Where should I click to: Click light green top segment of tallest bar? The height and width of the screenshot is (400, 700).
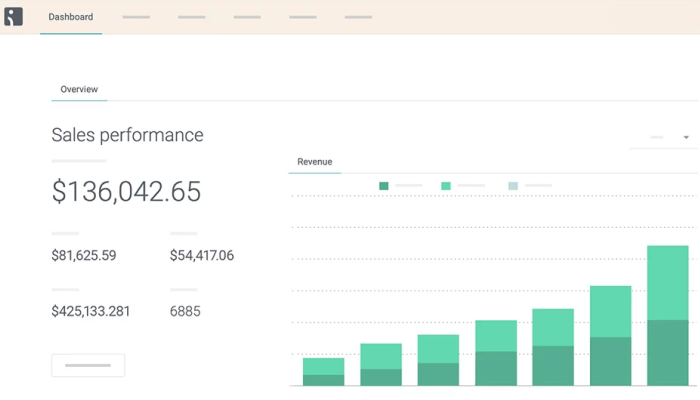(x=668, y=282)
